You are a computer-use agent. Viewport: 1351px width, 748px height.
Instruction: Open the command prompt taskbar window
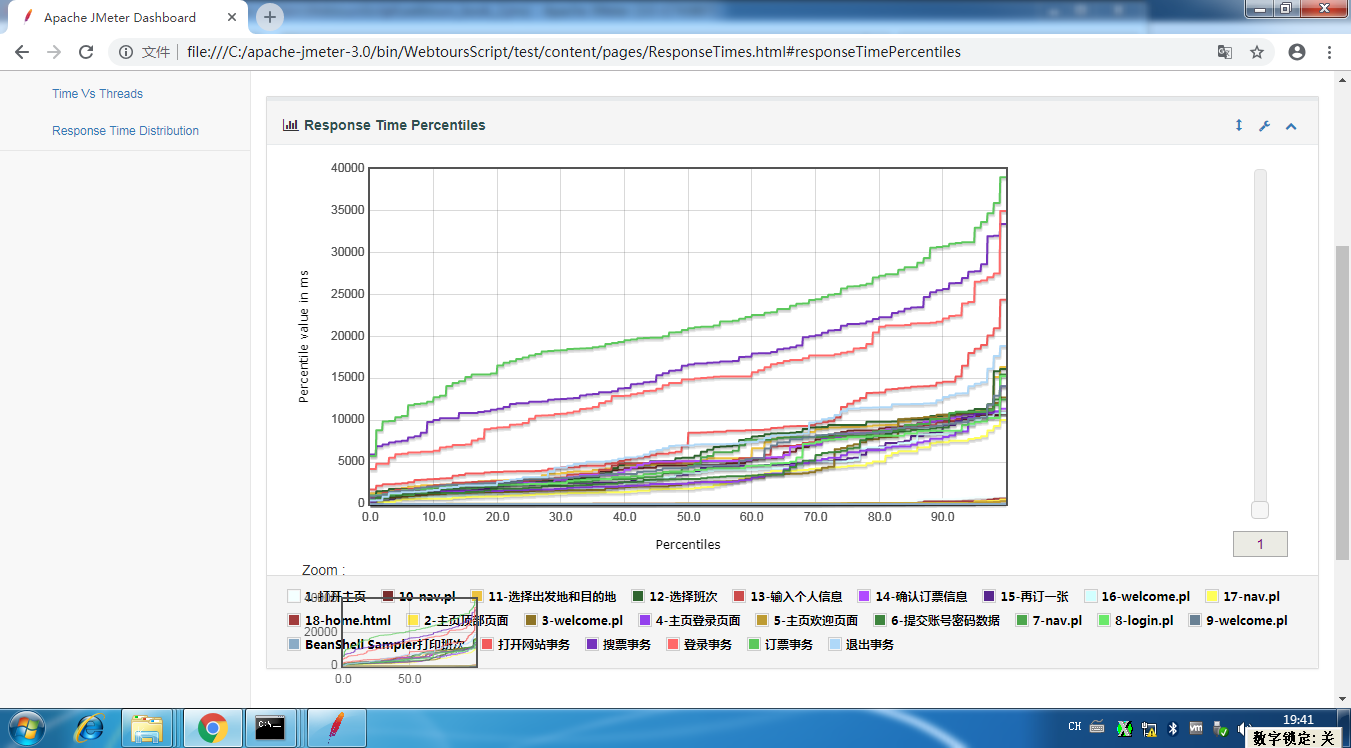(271, 728)
